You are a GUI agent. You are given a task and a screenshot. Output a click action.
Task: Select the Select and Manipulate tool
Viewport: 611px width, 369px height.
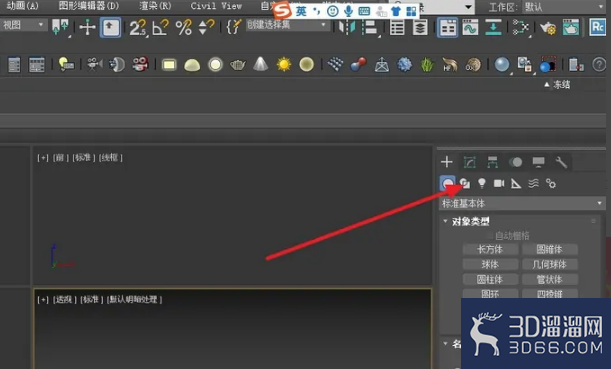[x=87, y=27]
